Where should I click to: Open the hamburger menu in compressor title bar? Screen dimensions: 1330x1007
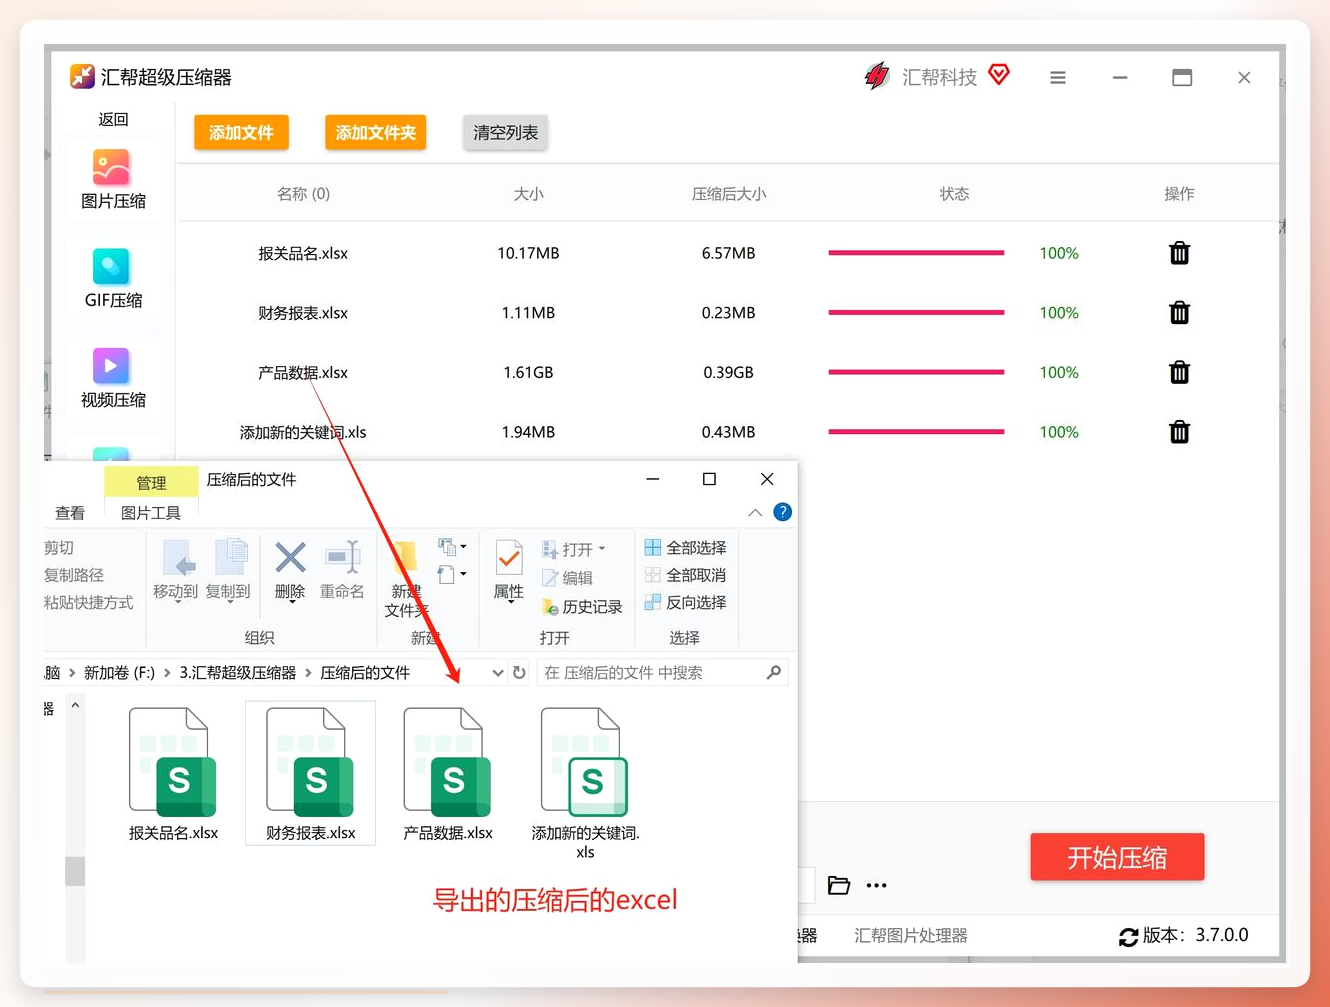click(x=1057, y=77)
